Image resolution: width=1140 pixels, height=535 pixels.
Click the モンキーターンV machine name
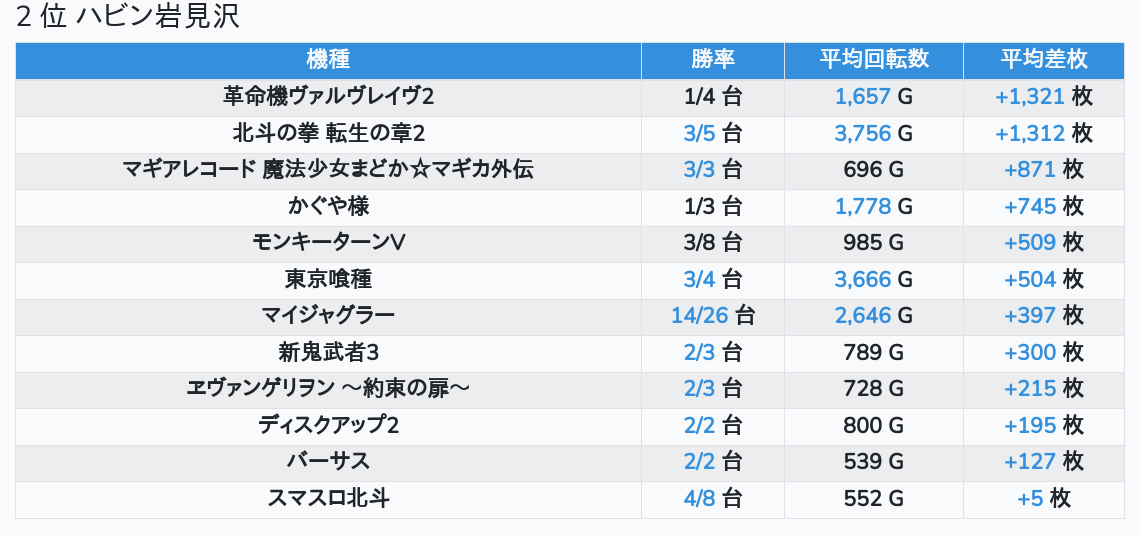click(328, 243)
